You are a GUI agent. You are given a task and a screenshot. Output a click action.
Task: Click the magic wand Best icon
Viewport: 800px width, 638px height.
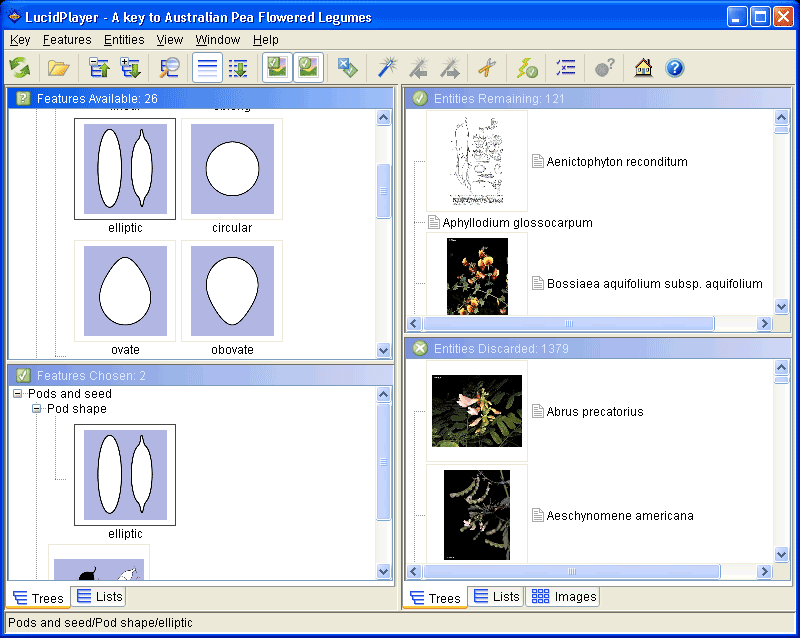click(387, 68)
